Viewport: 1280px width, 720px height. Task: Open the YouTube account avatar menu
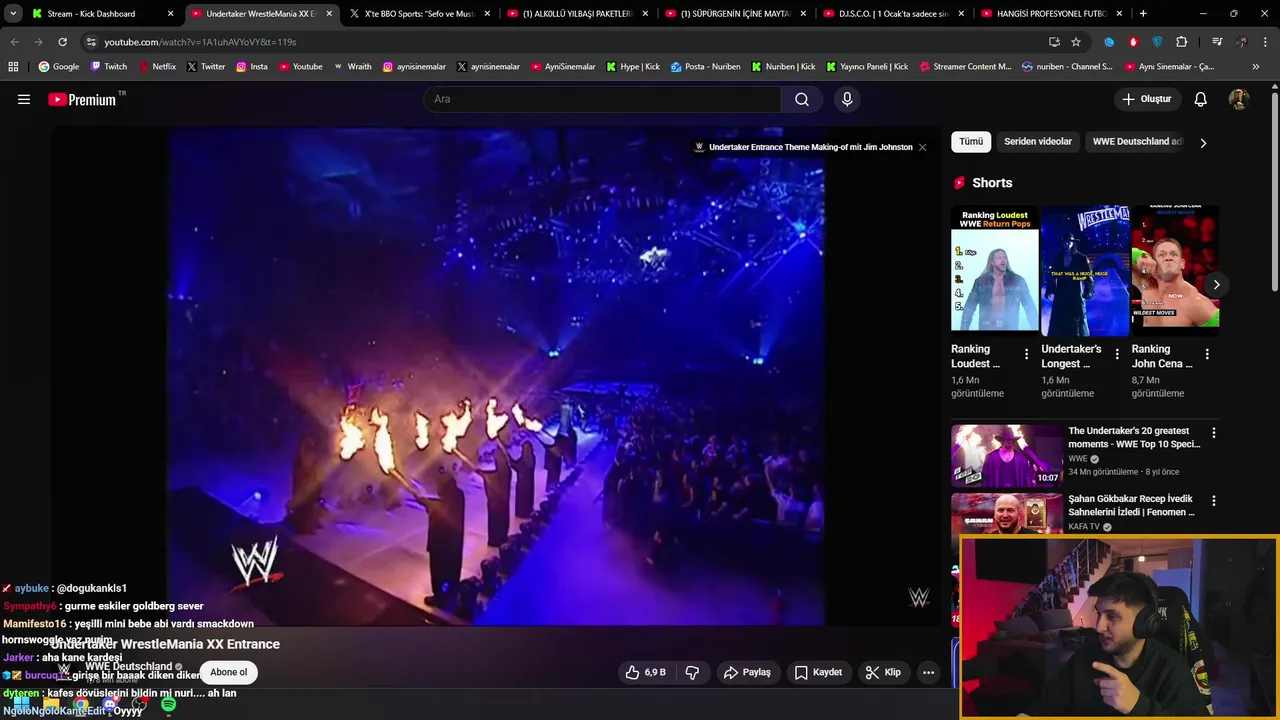[1239, 99]
